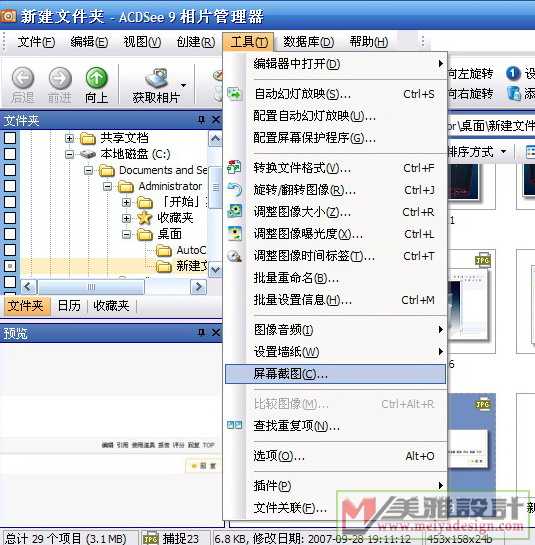
Task: Open the 编辑(E) menu
Action: [x=89, y=42]
